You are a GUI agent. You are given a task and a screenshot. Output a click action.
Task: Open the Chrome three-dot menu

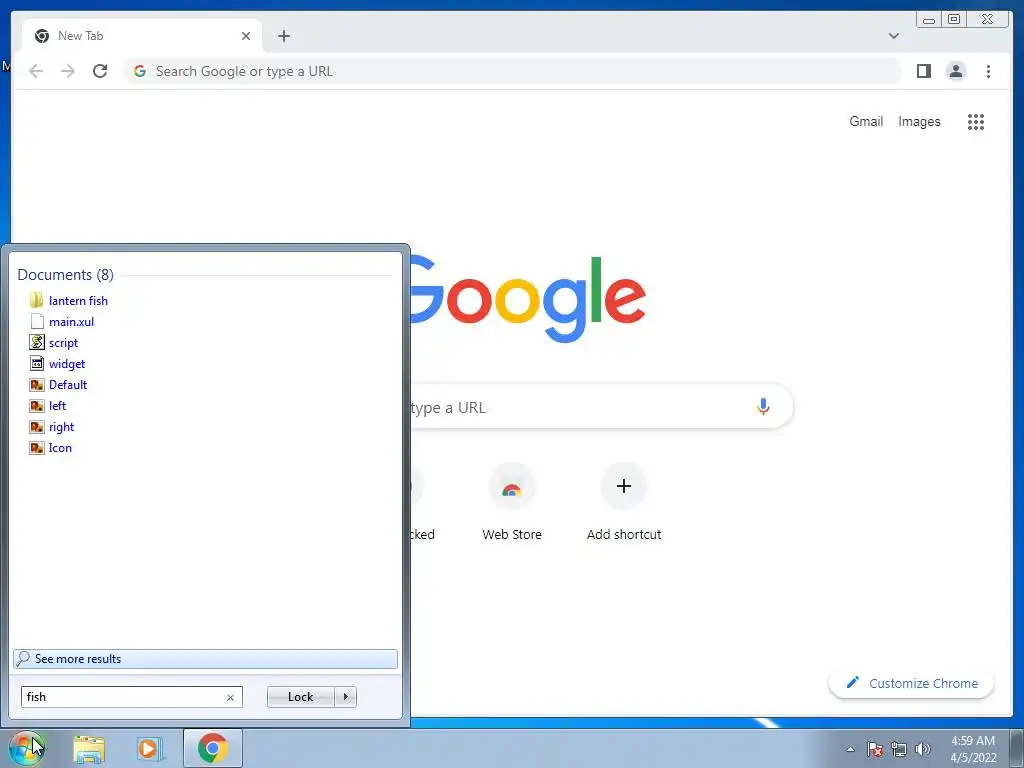tap(988, 71)
